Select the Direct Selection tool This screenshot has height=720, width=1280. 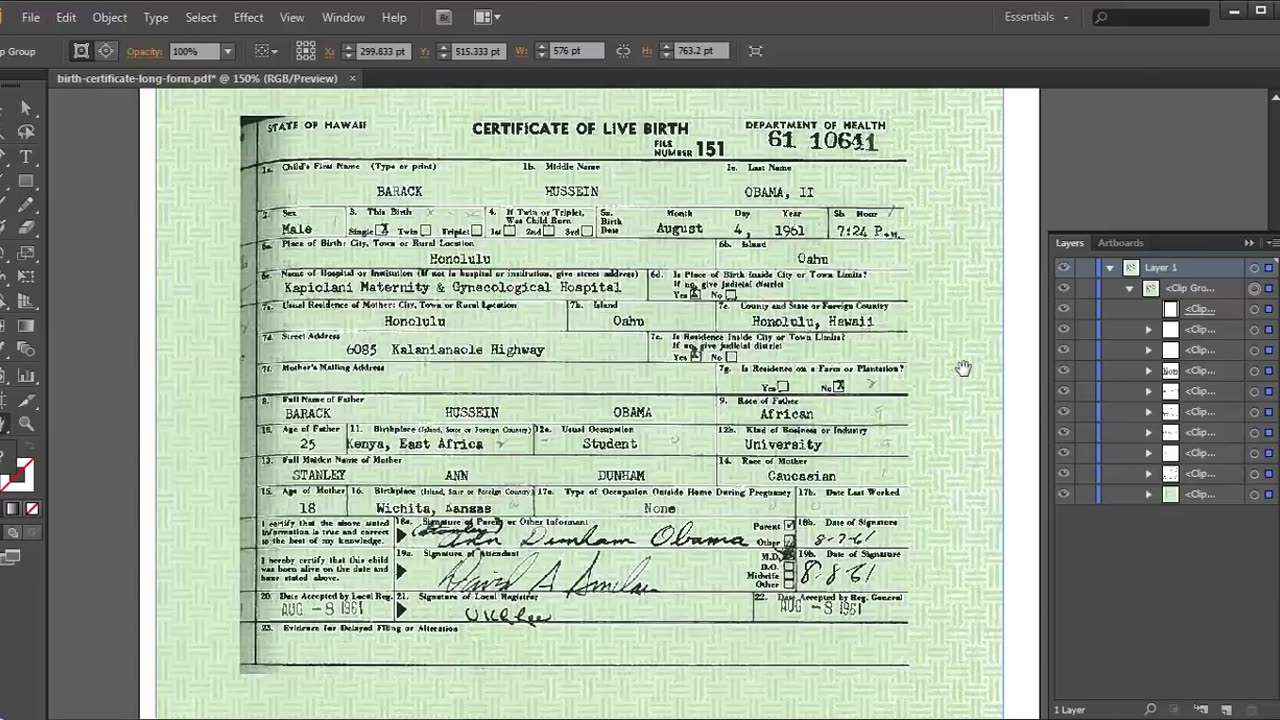(x=26, y=108)
